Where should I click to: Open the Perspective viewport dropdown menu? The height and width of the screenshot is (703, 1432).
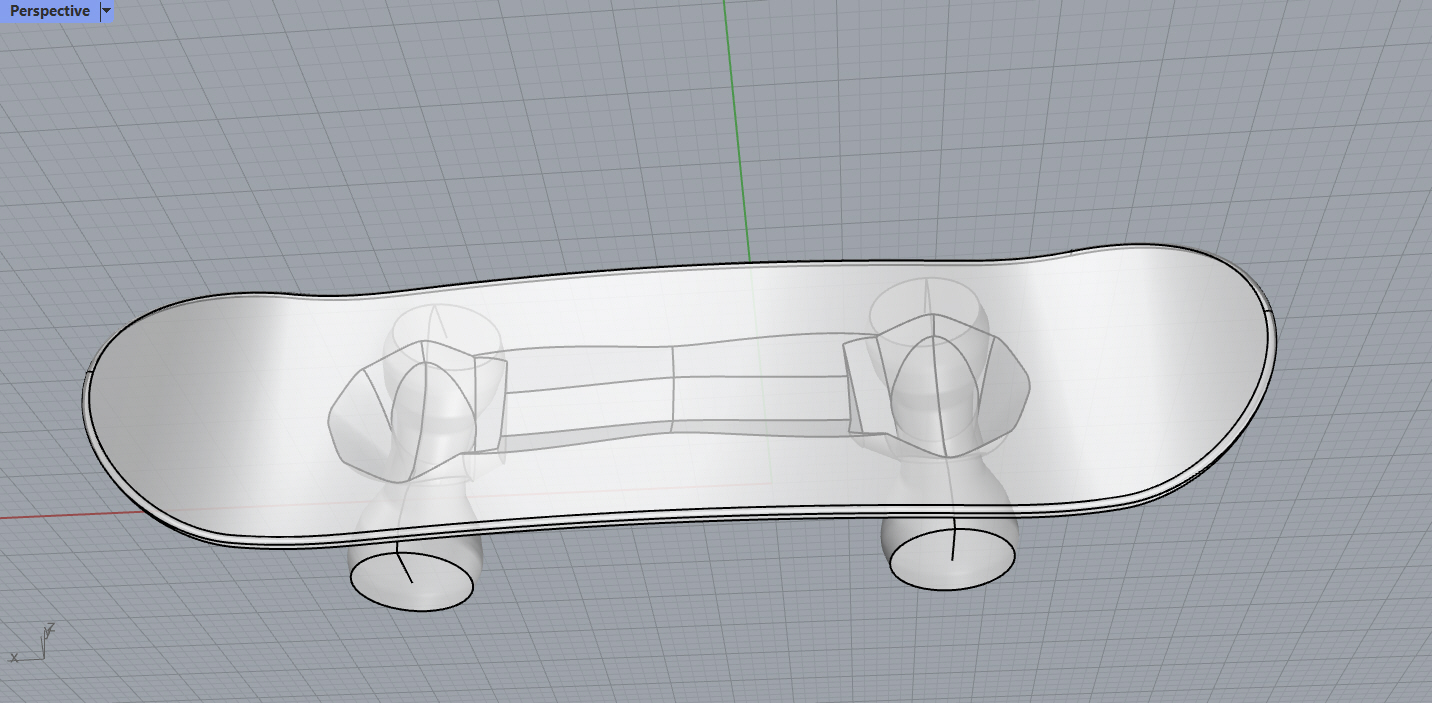pos(106,11)
